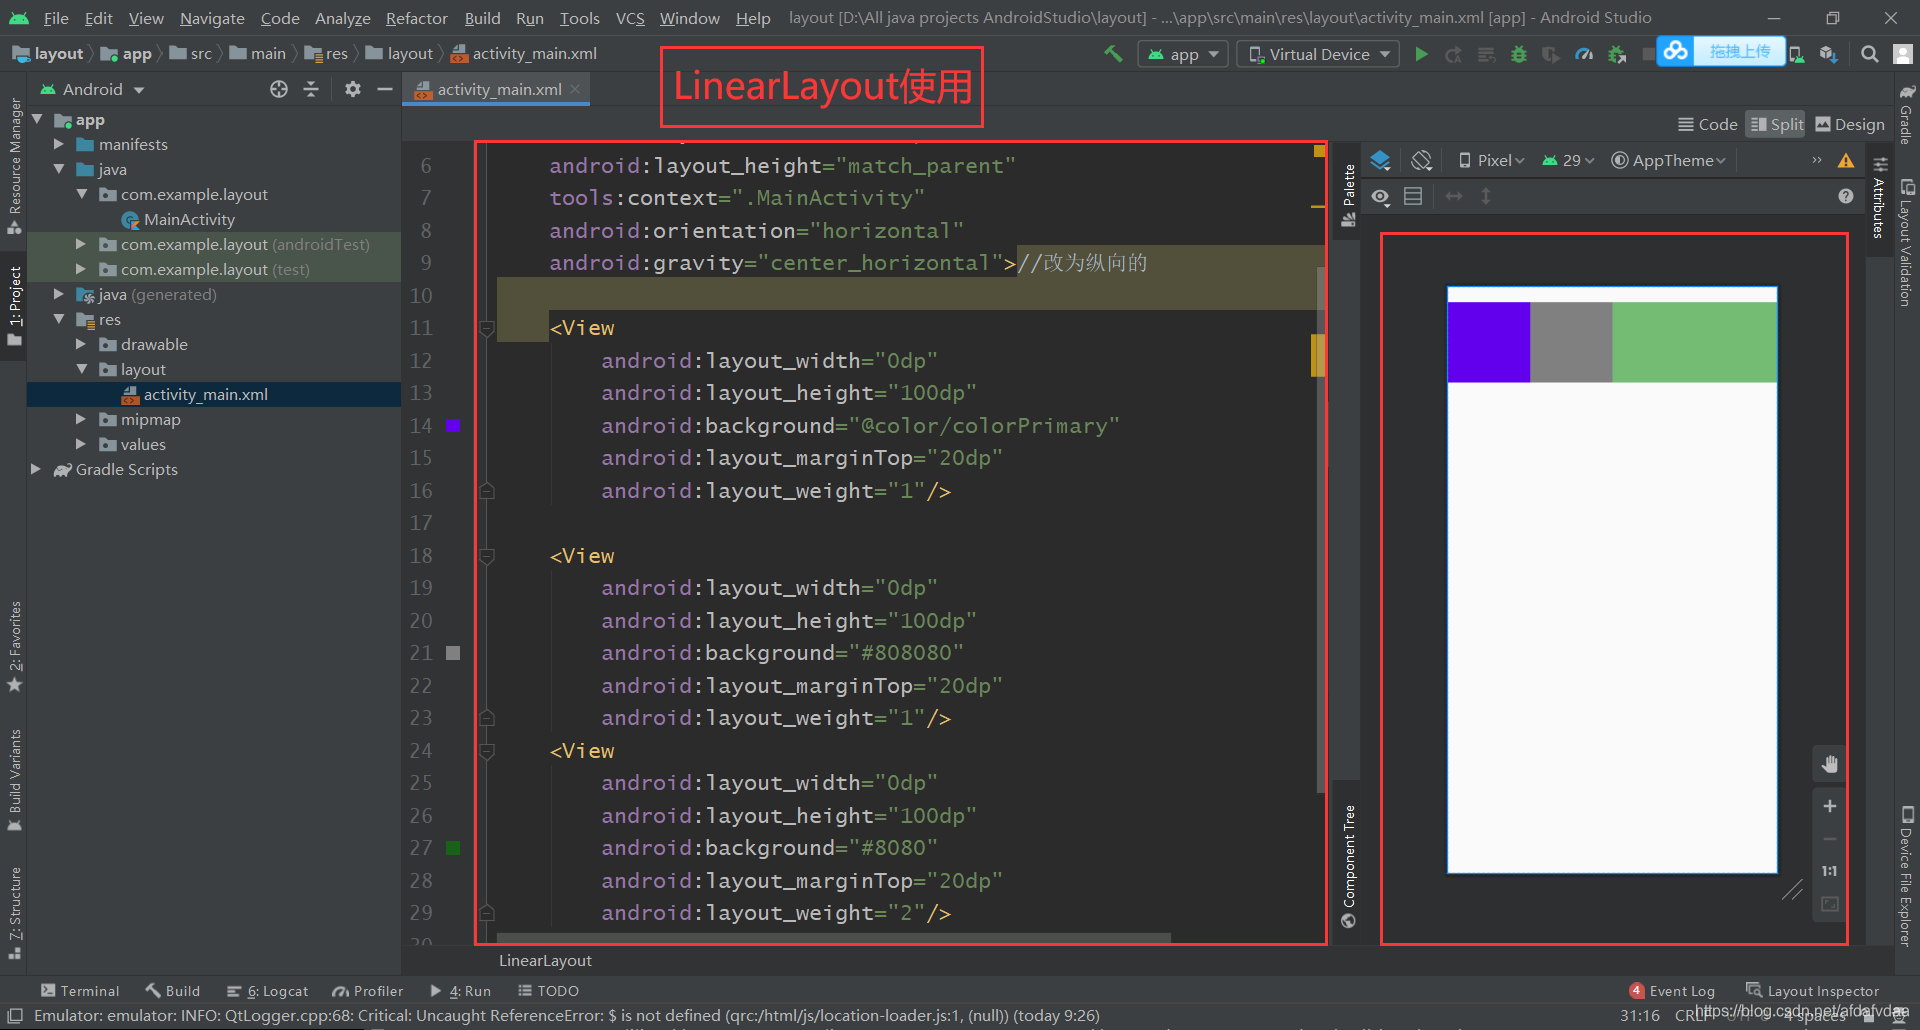This screenshot has width=1920, height=1030.
Task: Click the locate target icon in Project panel
Action: [279, 89]
